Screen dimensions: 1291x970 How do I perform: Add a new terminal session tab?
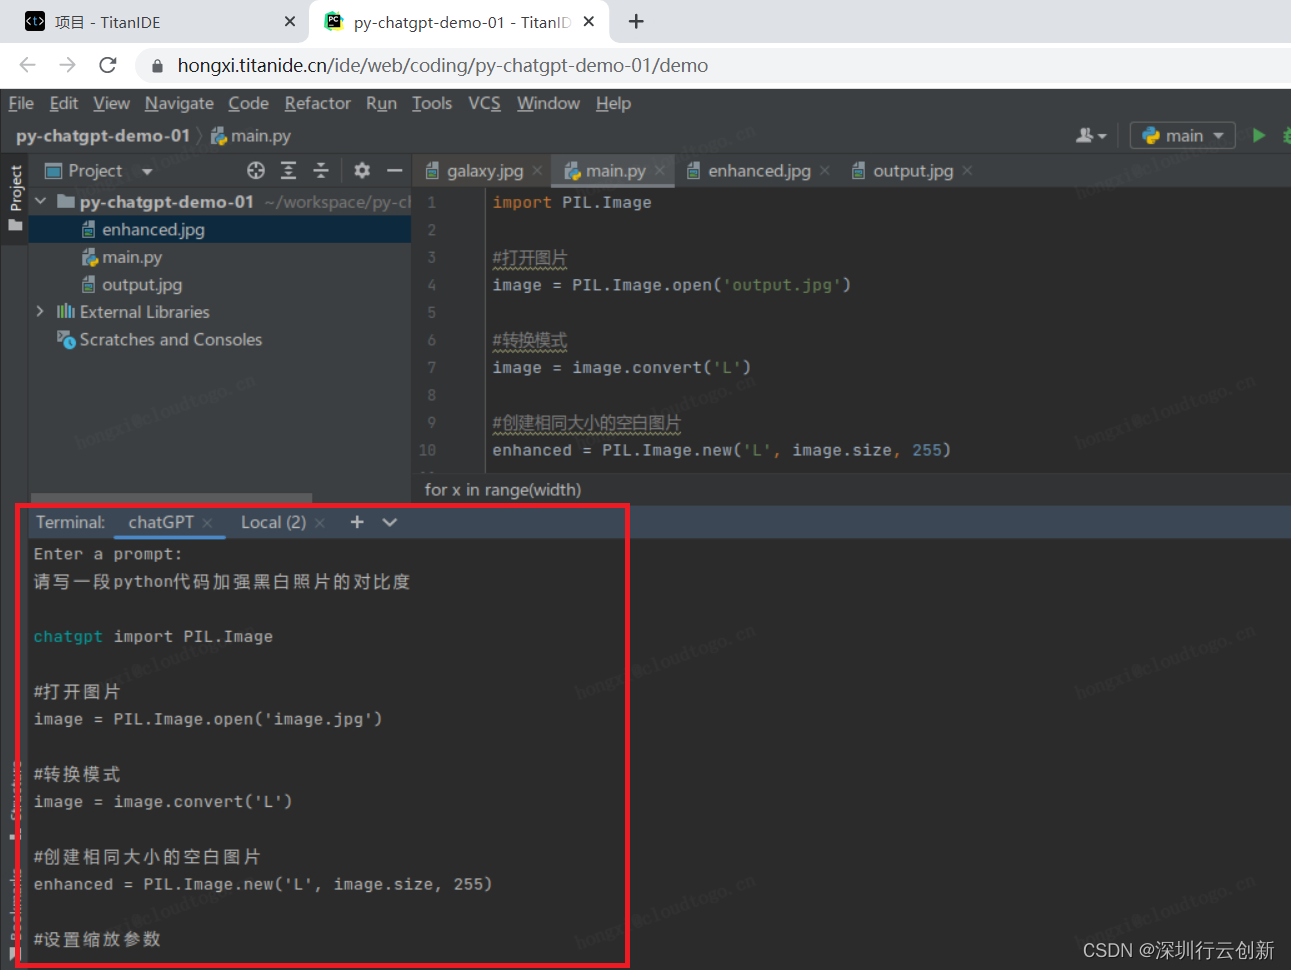[x=357, y=522]
